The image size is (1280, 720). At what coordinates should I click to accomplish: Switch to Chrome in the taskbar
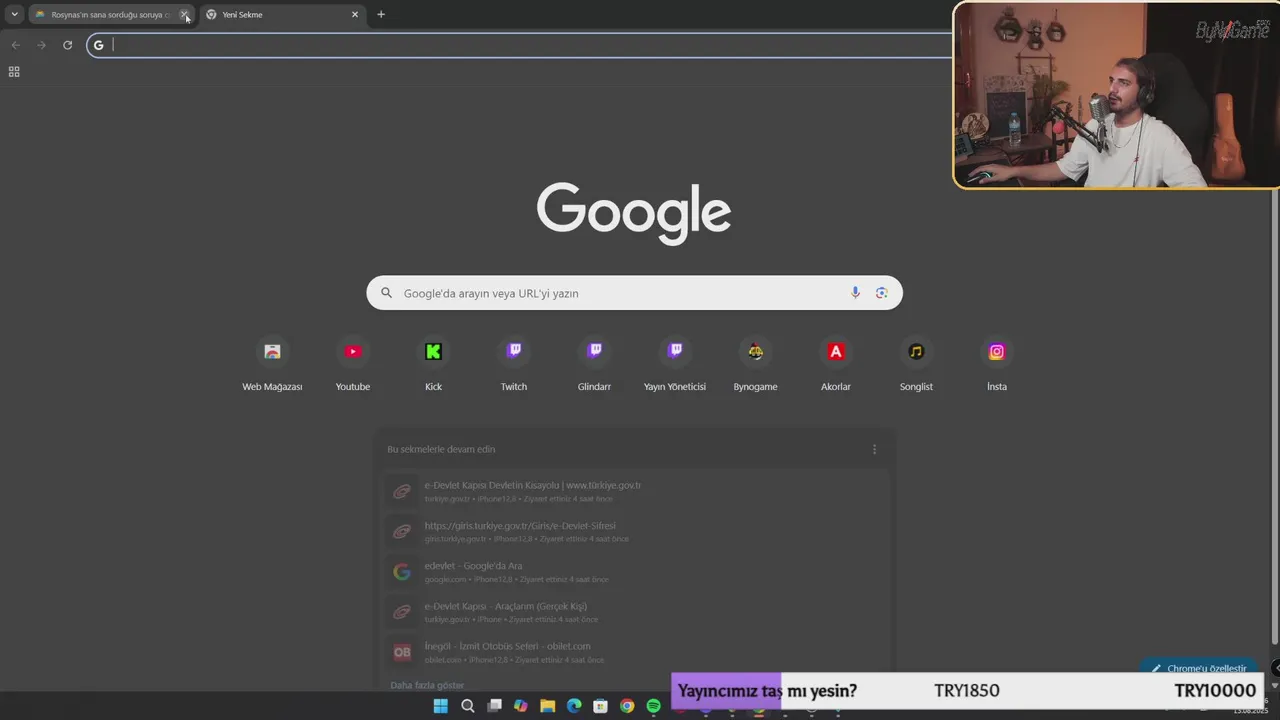point(627,706)
